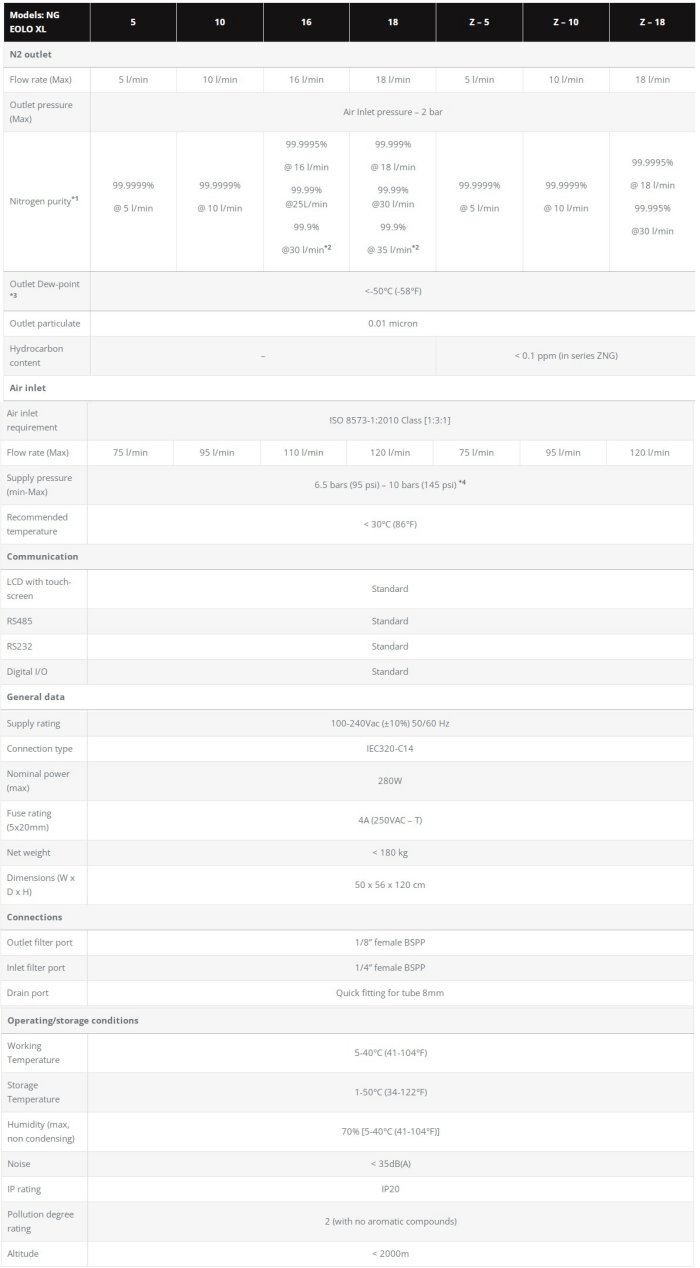This screenshot has width=700, height=1268.
Task: Select the "280W" nominal power value
Action: [389, 781]
